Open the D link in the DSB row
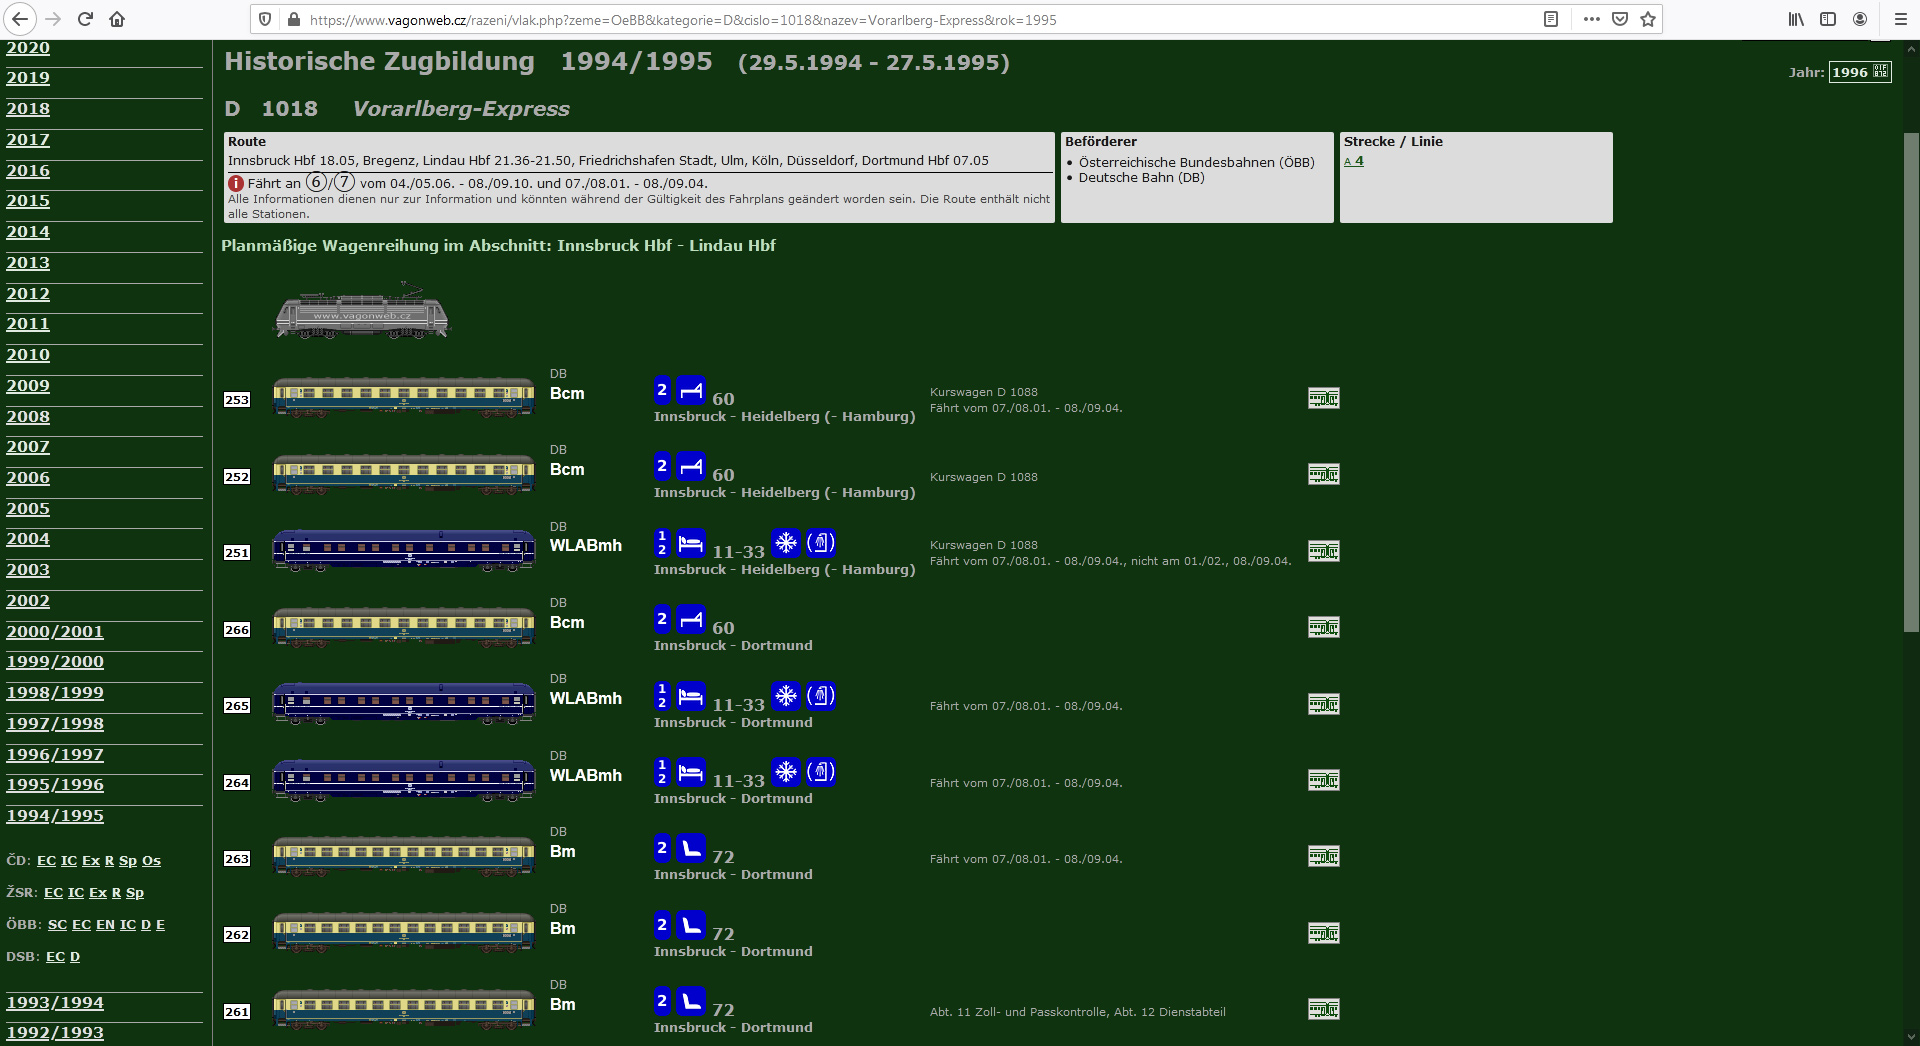The height and width of the screenshot is (1046, 1920). pyautogui.click(x=75, y=957)
